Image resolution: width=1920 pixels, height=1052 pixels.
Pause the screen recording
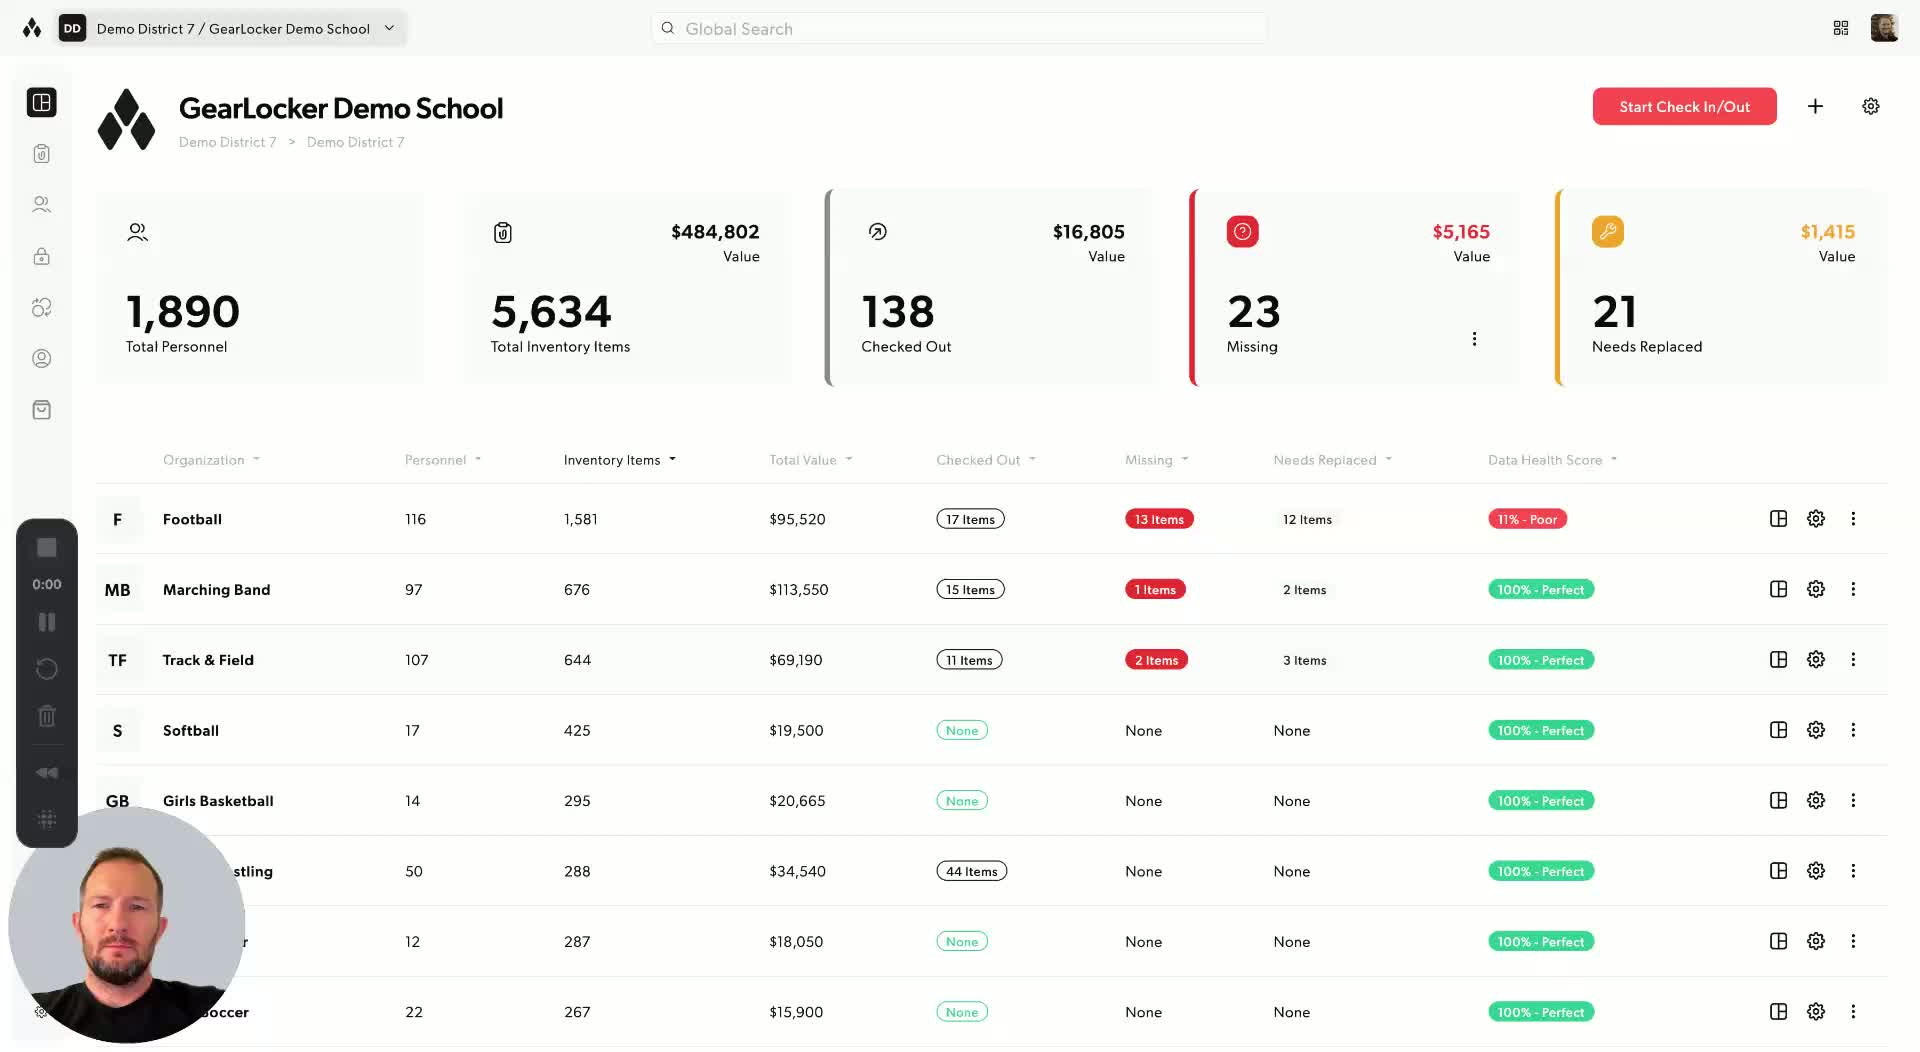pyautogui.click(x=47, y=622)
